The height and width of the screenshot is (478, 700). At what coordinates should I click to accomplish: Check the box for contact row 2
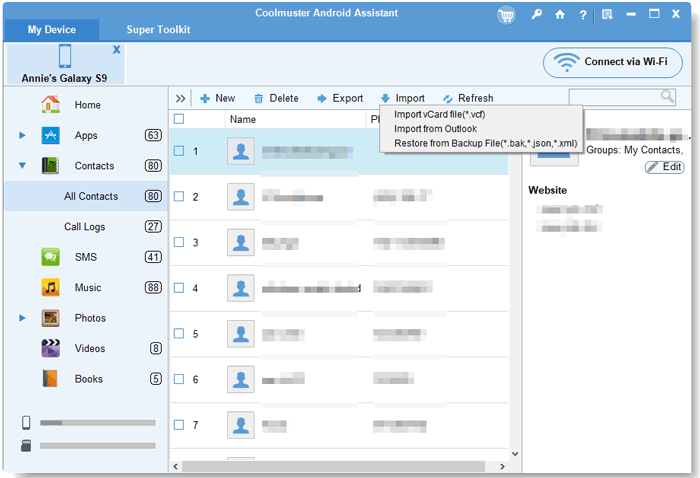[x=179, y=196]
